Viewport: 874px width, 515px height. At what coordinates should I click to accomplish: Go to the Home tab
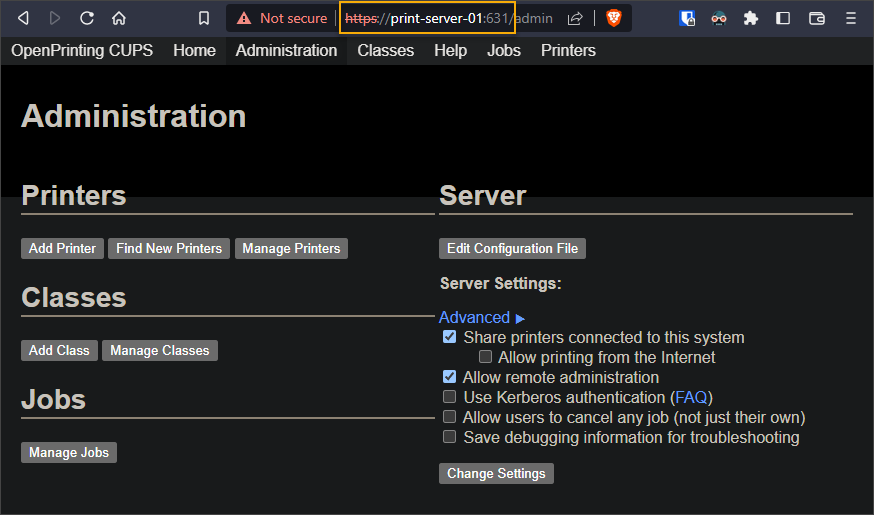(194, 50)
